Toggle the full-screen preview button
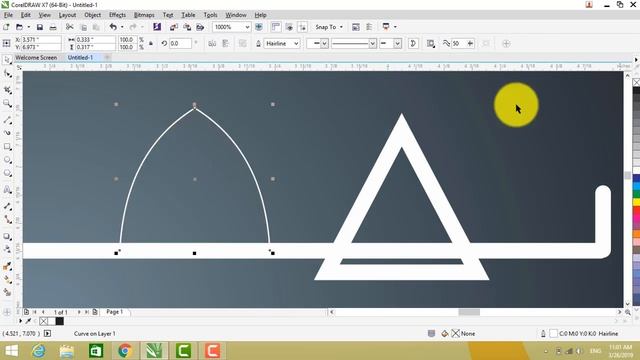The image size is (640, 360). click(x=259, y=27)
